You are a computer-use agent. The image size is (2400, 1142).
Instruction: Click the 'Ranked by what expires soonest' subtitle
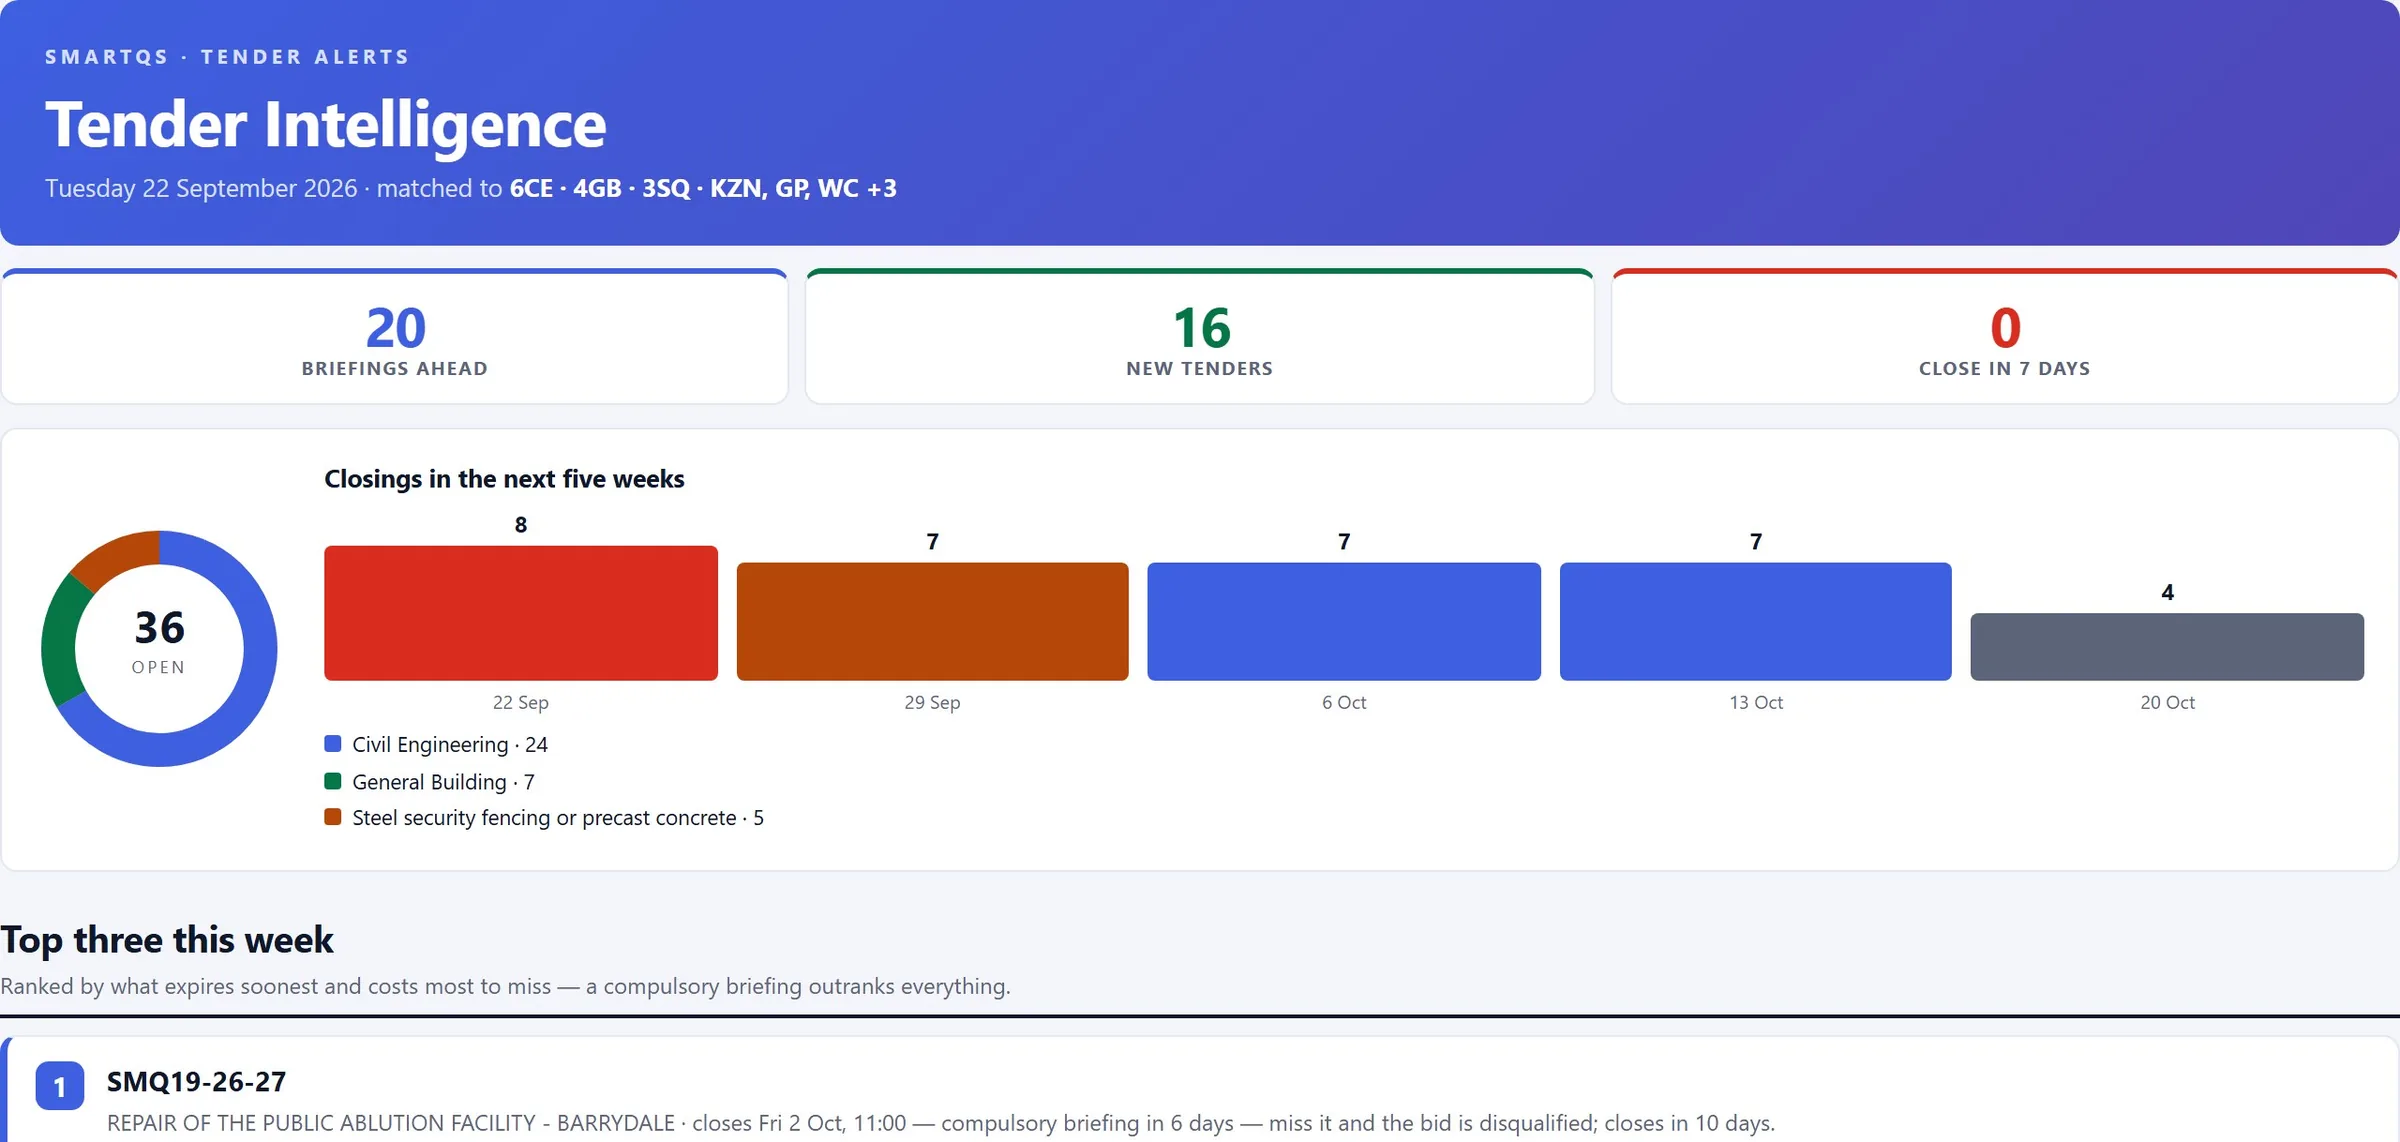coord(505,986)
